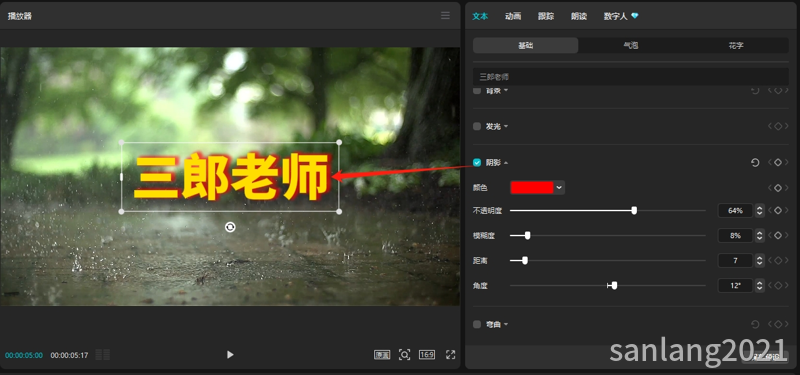This screenshot has width=800, height=375.
Task: Click the red shadow color swatch
Action: tap(532, 188)
